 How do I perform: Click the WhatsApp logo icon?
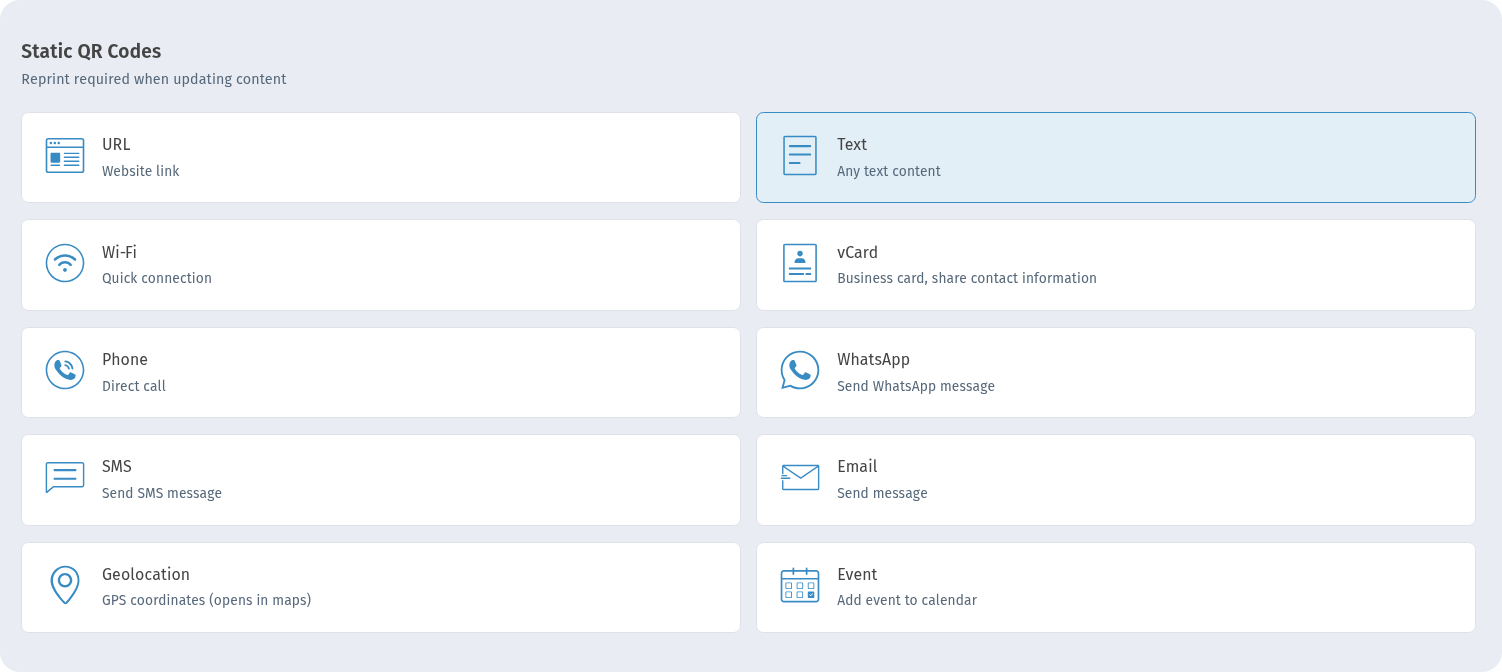click(800, 370)
